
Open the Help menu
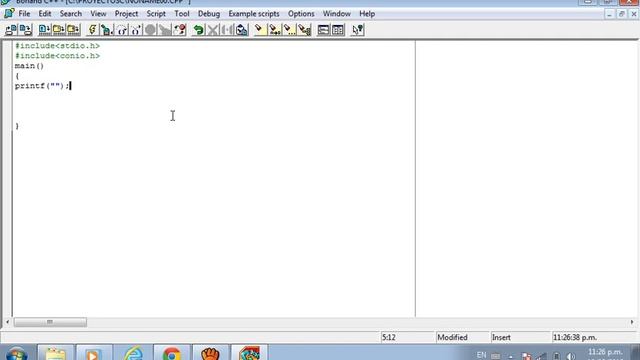367,13
